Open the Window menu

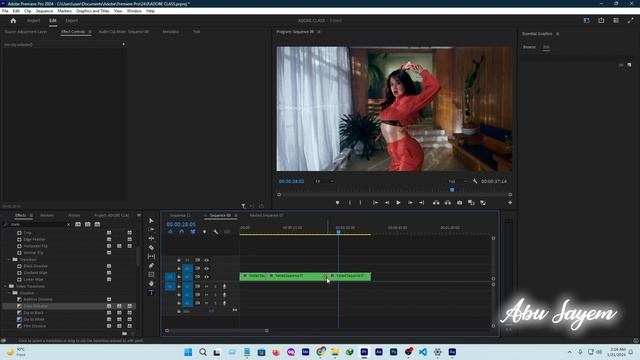click(134, 11)
